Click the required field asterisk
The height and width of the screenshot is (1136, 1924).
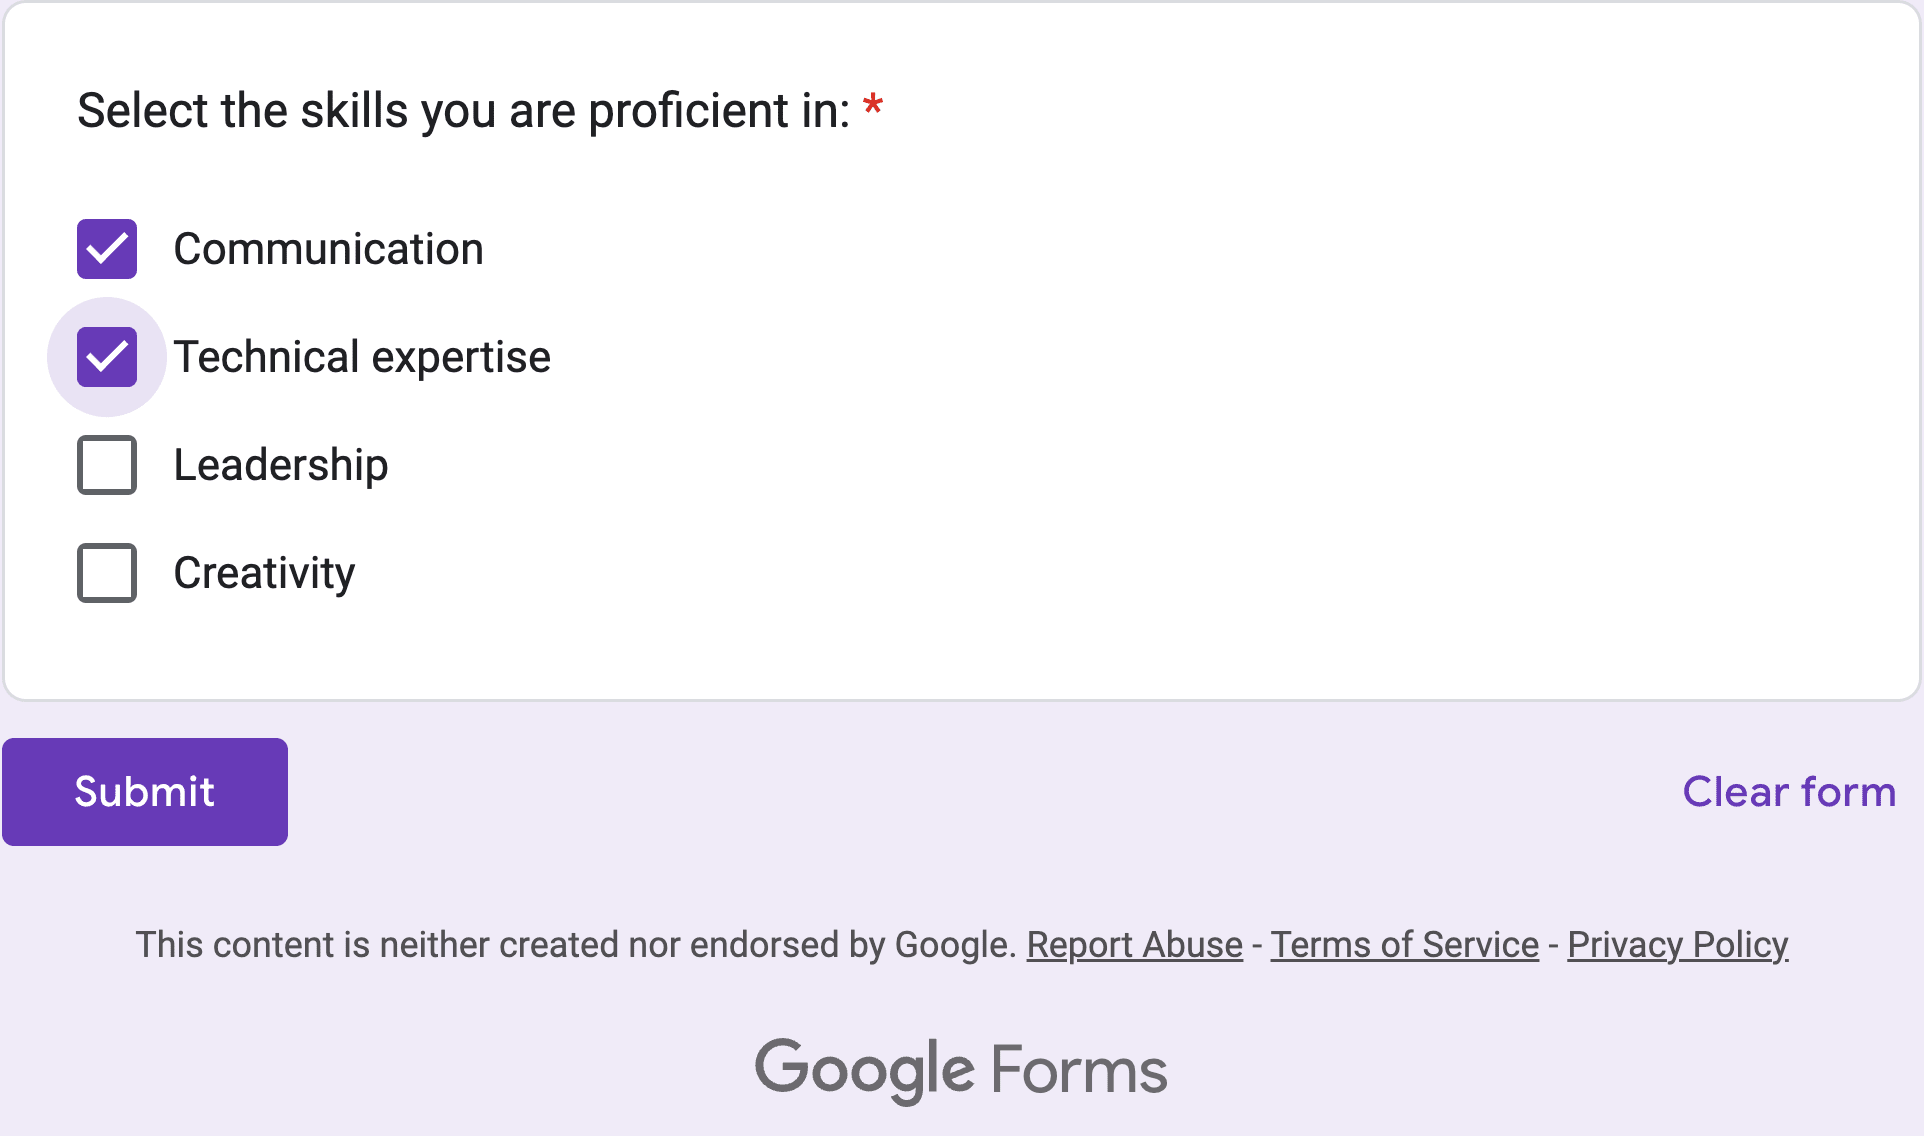click(872, 108)
